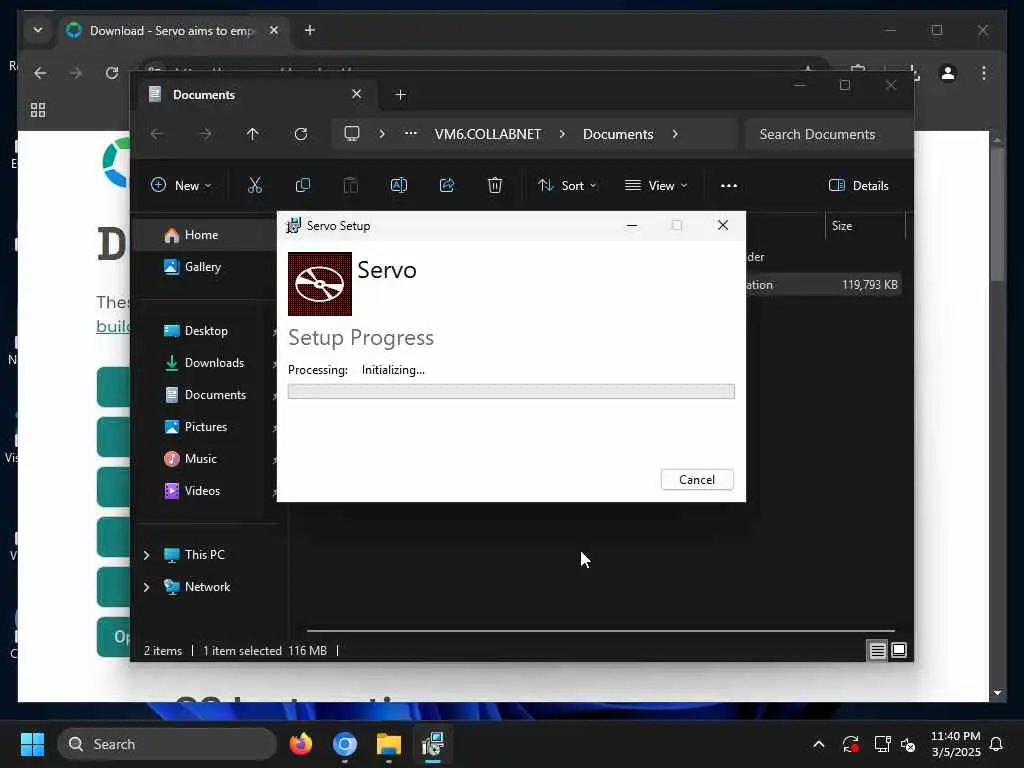
Task: Show hidden system tray icons
Action: (819, 744)
